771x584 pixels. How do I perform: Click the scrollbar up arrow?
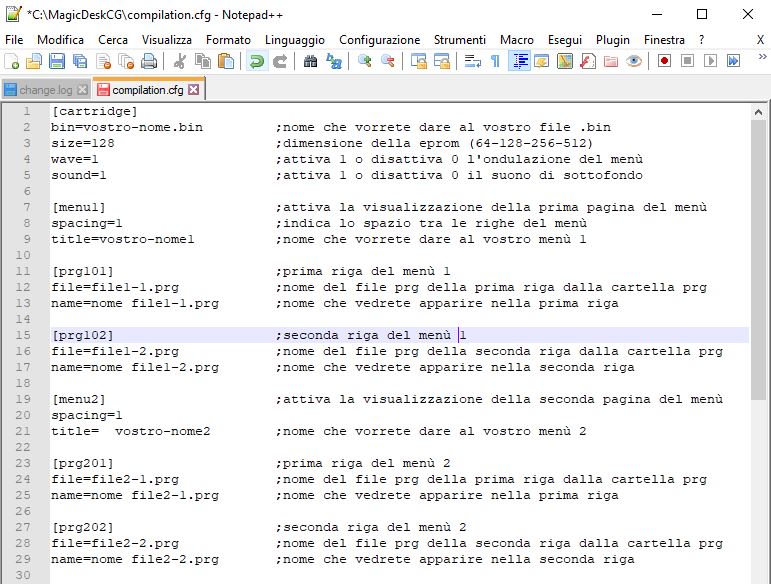[758, 112]
